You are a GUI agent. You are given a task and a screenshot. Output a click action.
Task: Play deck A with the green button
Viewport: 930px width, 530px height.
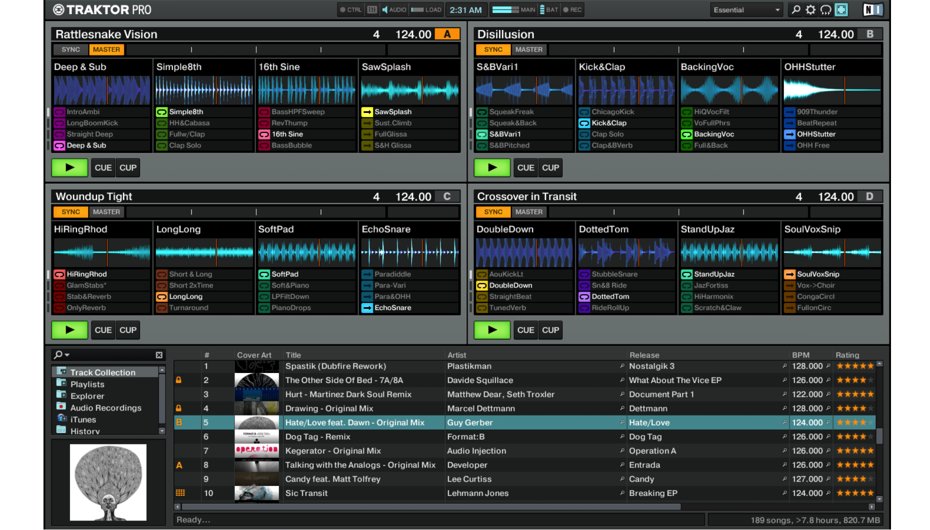(x=69, y=168)
